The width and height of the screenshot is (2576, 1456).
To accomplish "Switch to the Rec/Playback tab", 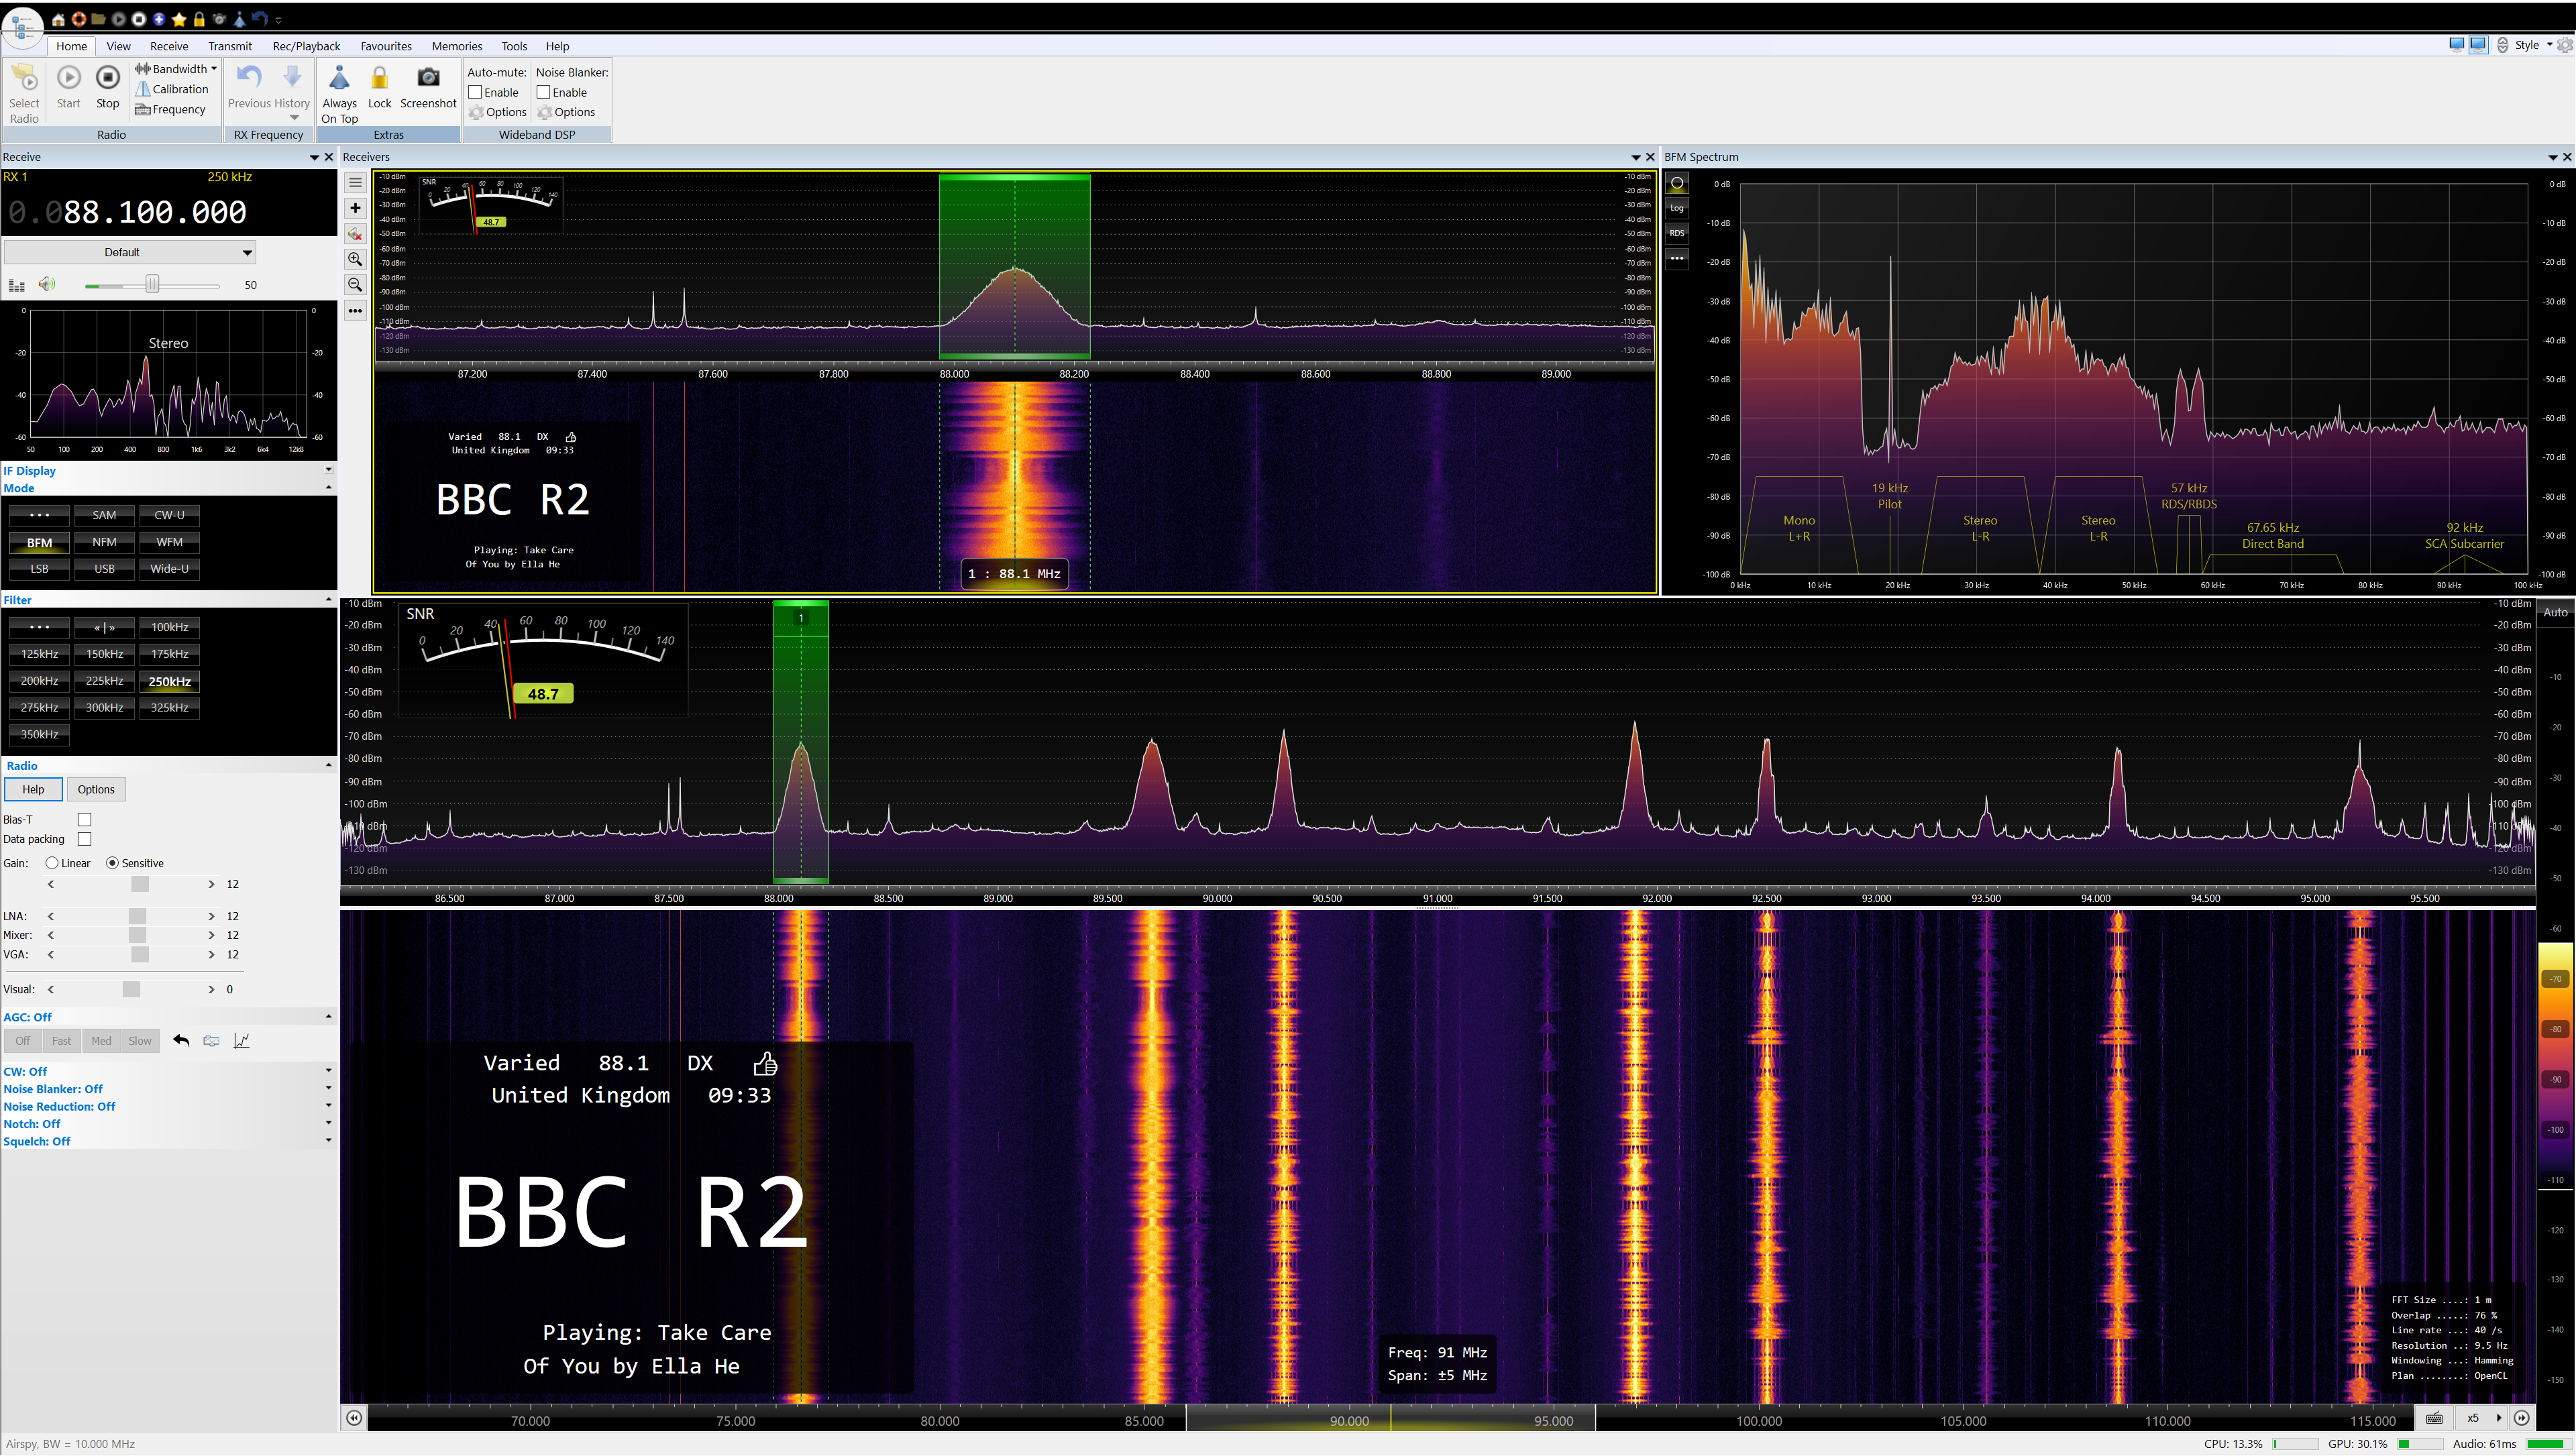I will (306, 46).
